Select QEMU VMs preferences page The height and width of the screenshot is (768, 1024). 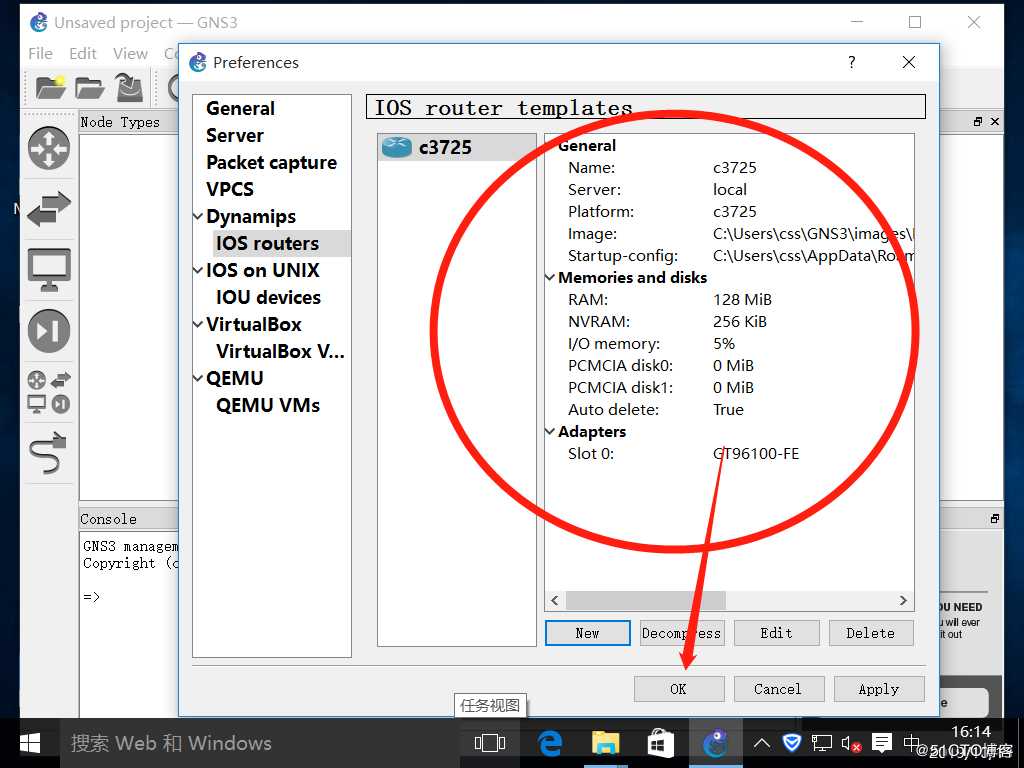tap(268, 406)
